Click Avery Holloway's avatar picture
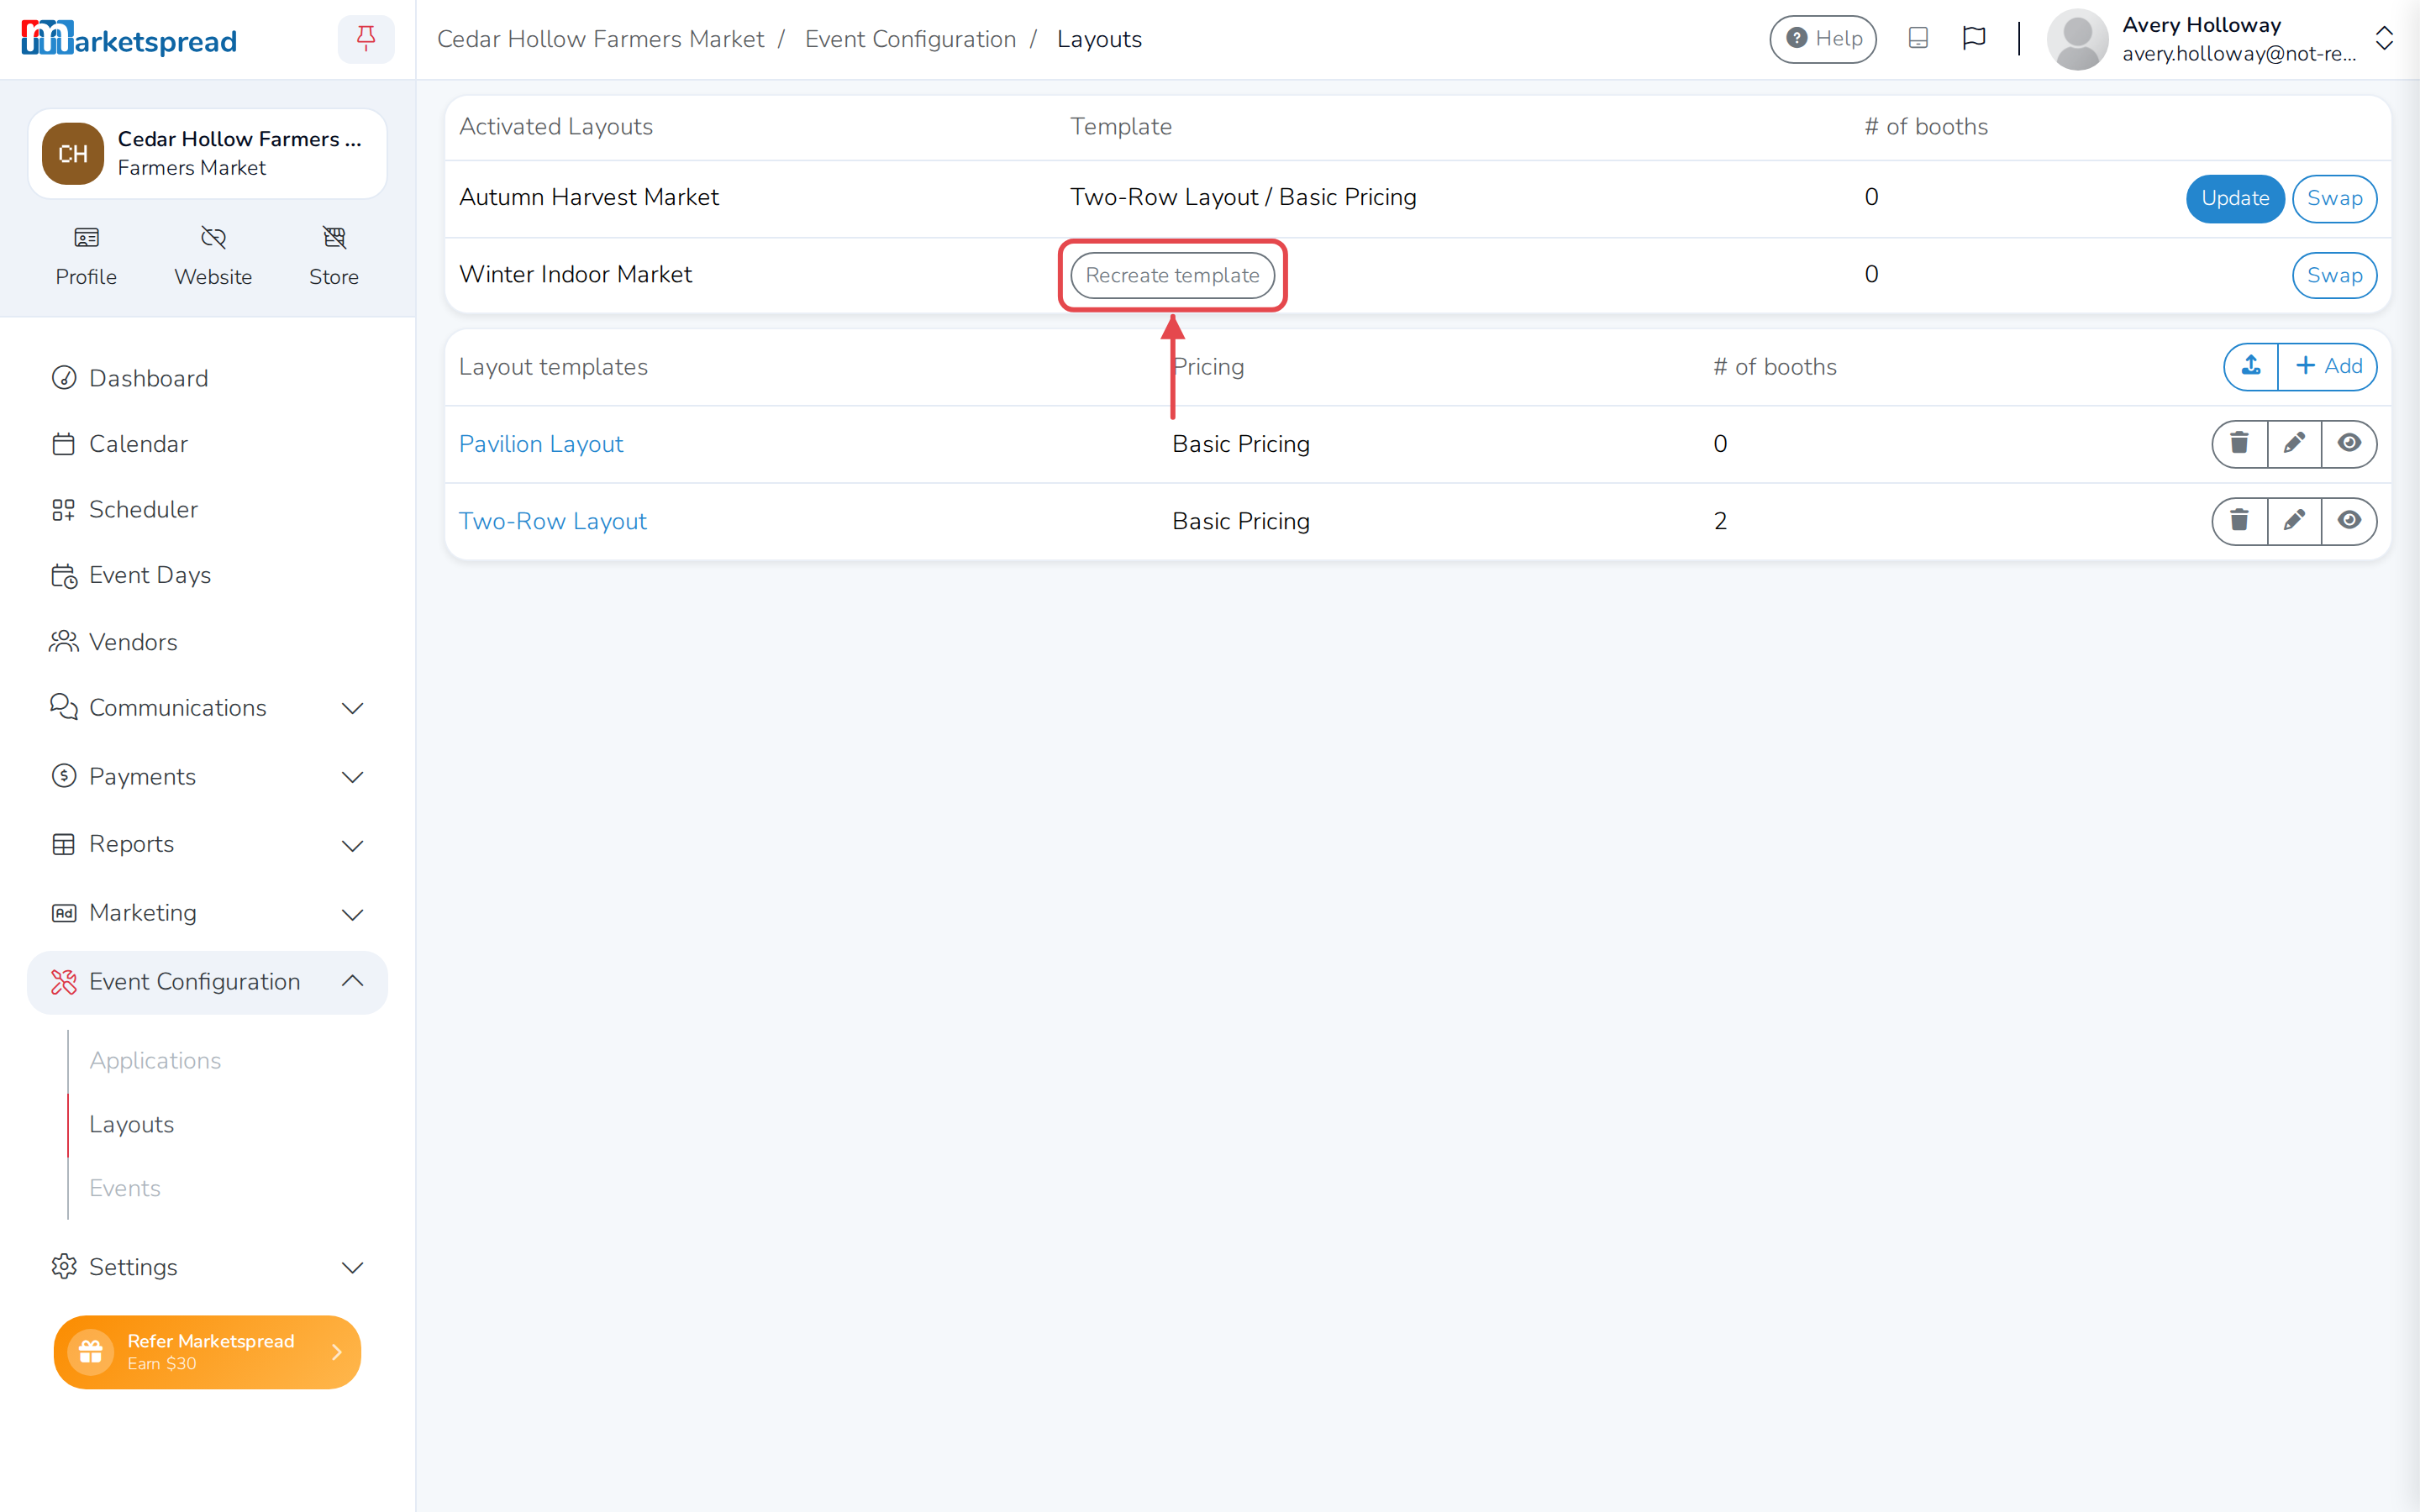 click(2077, 39)
